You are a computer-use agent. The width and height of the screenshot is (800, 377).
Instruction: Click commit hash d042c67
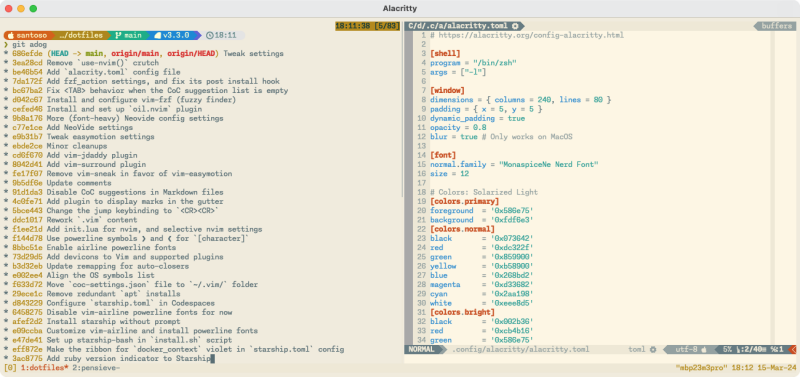coord(28,99)
